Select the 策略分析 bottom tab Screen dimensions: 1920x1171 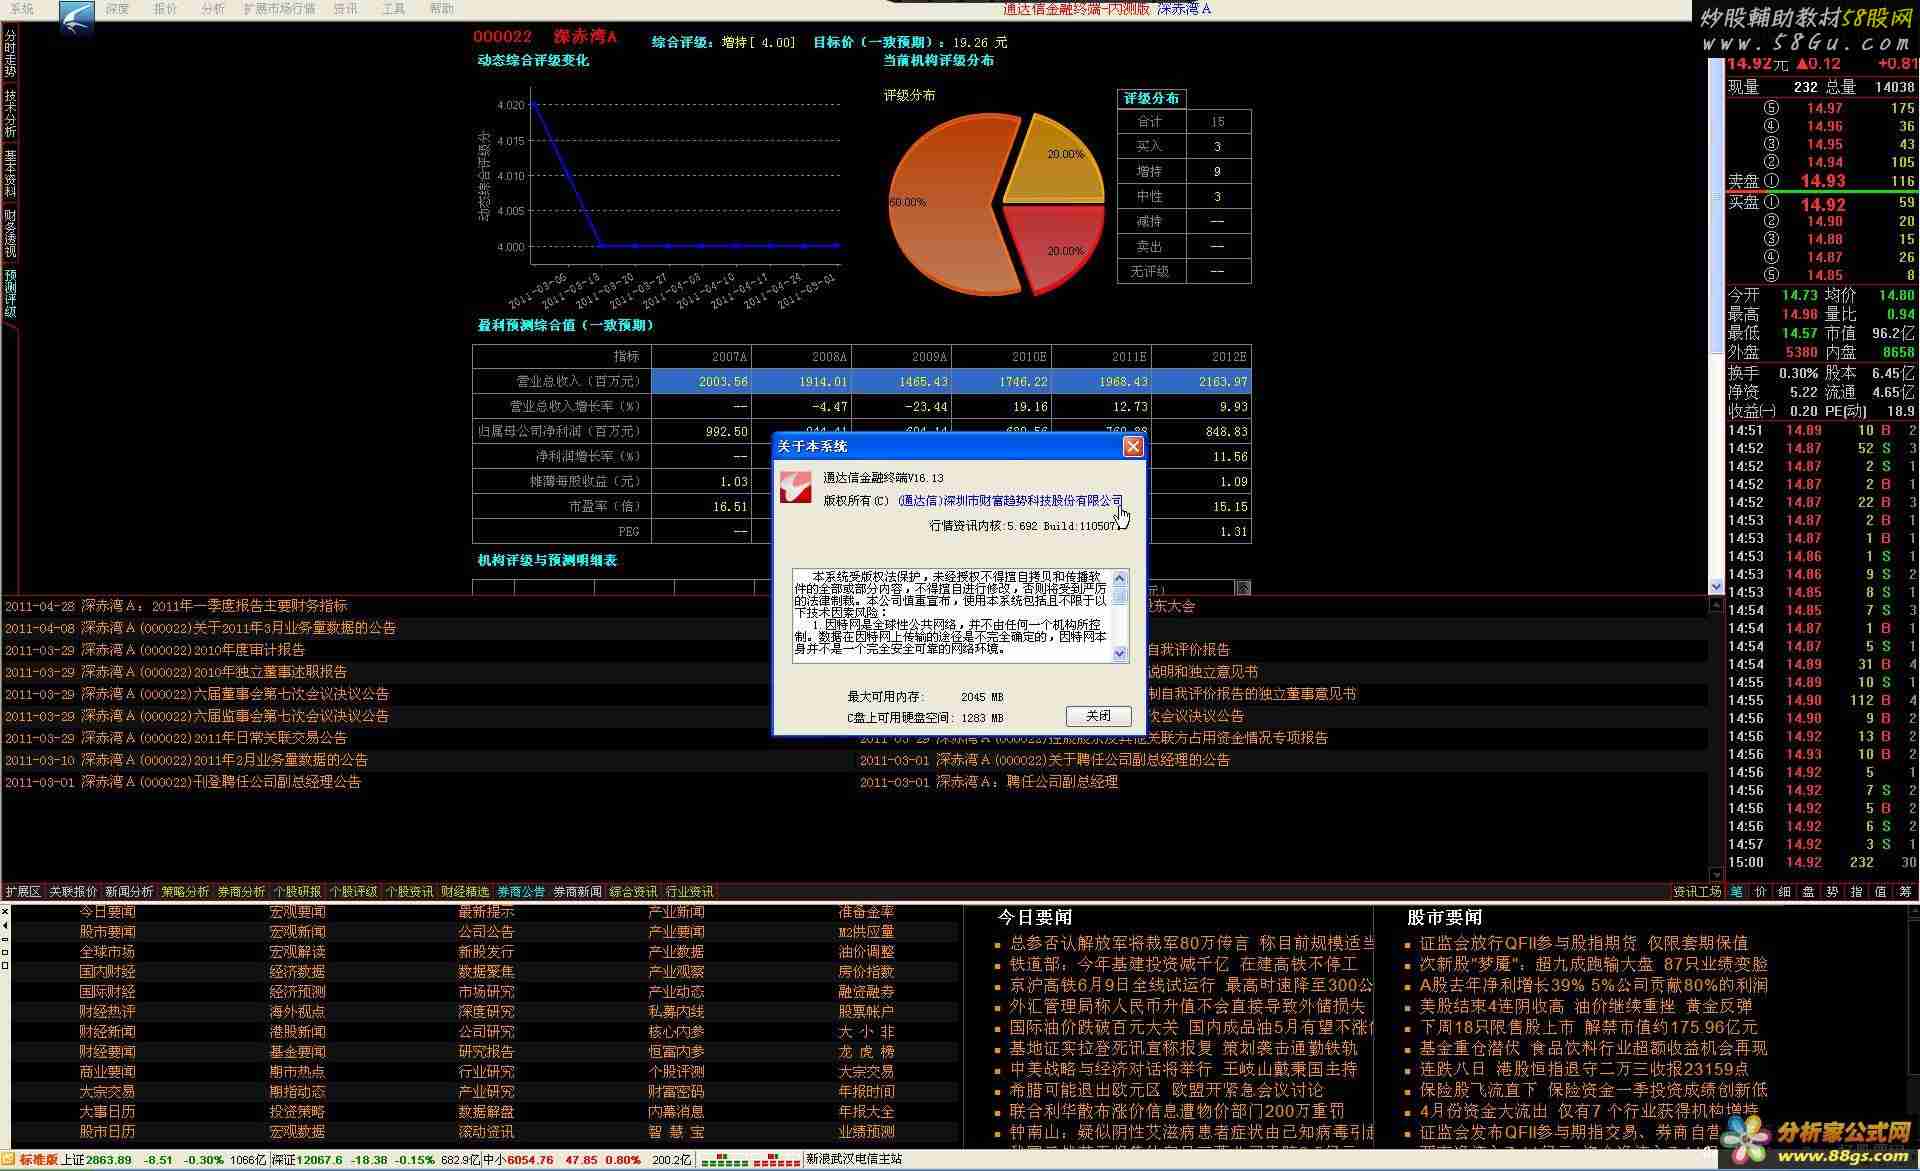coord(185,892)
